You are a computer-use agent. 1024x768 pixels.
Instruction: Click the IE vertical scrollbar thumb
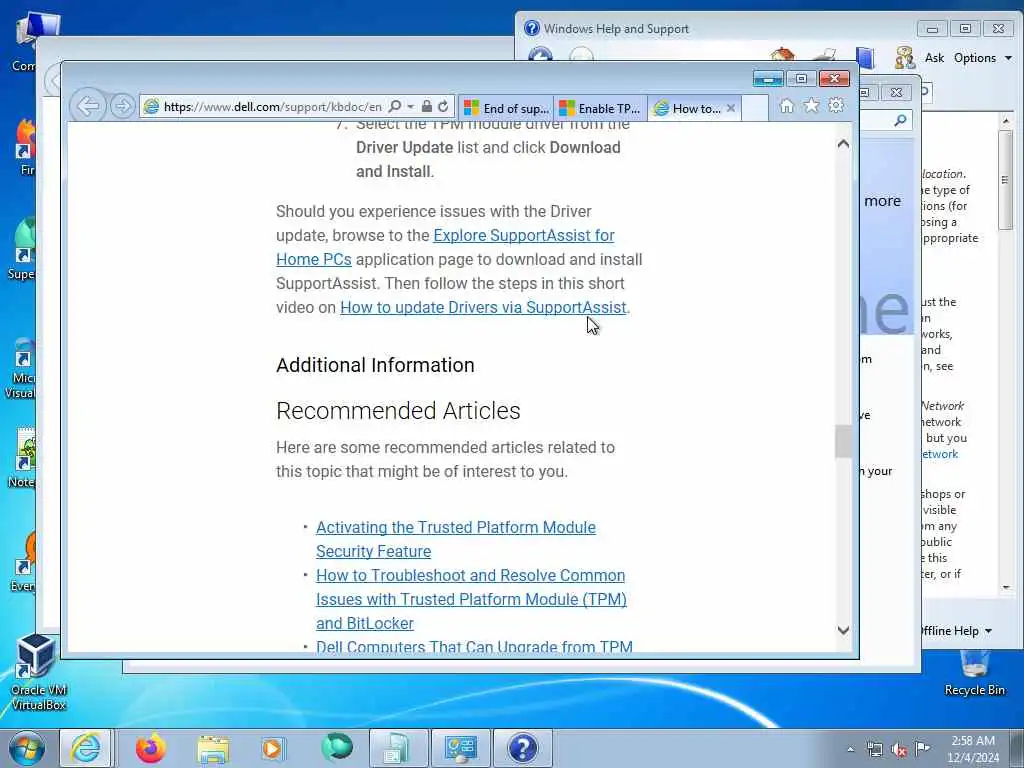click(x=843, y=441)
